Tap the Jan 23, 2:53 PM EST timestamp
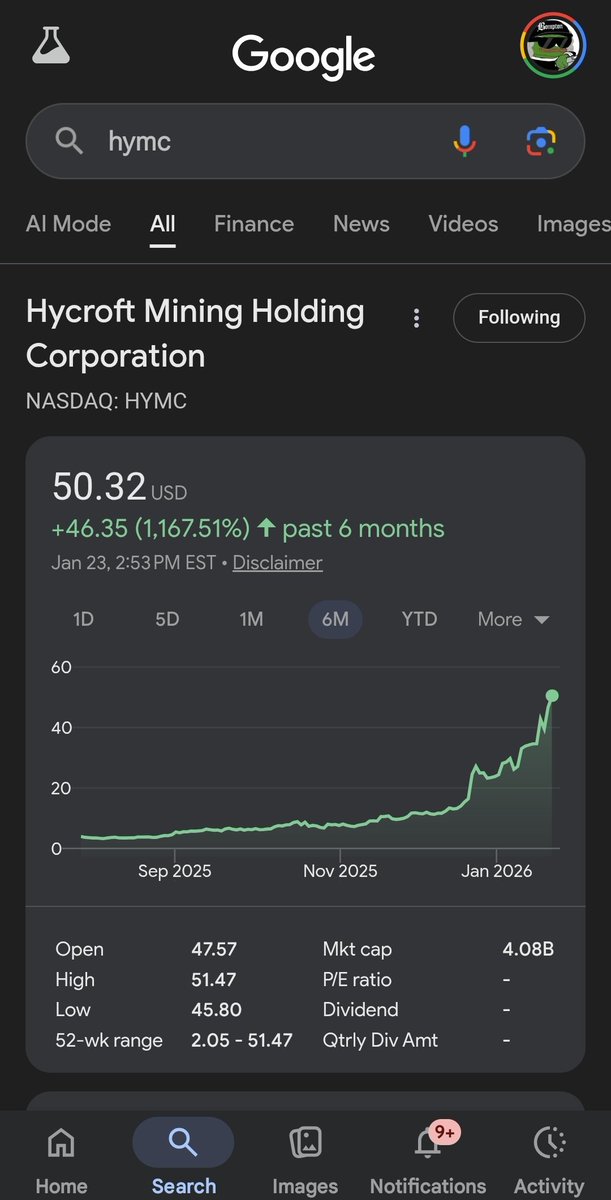Viewport: 611px width, 1200px height. point(134,563)
